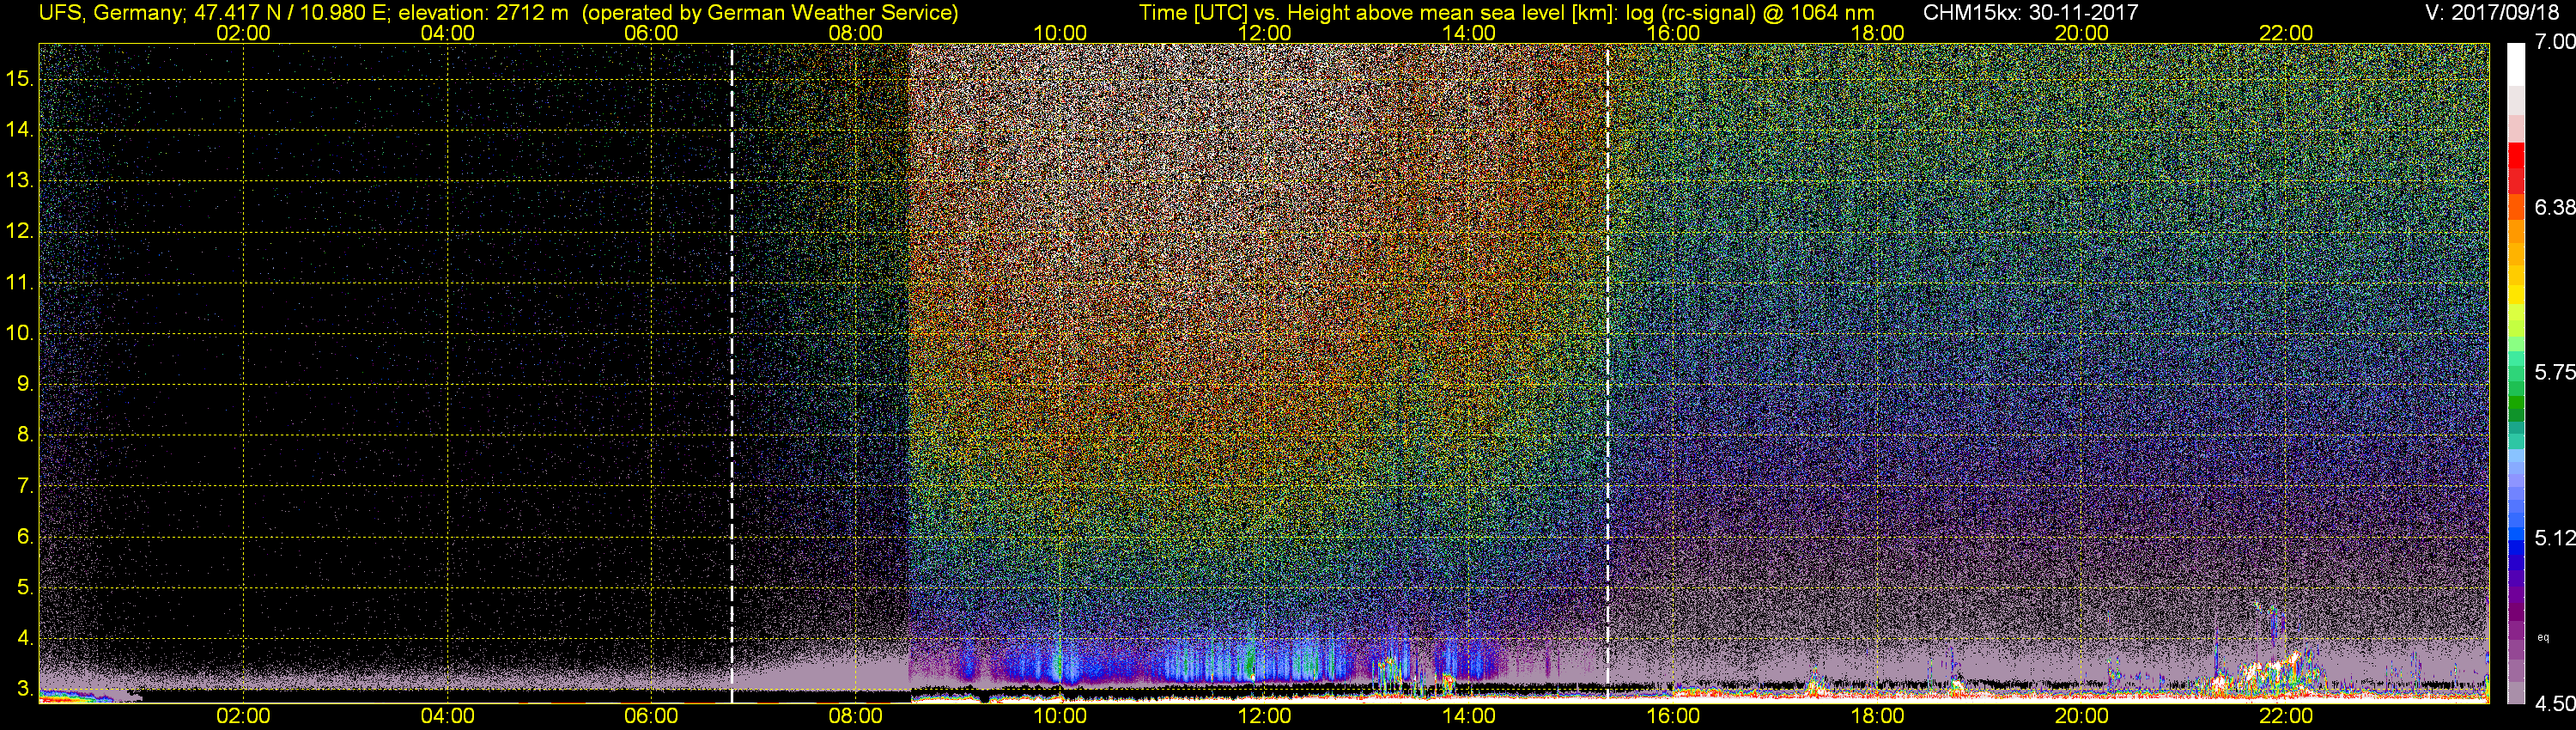Click the color scale value '5.75'
Image resolution: width=2576 pixels, height=730 pixels.
[2554, 372]
